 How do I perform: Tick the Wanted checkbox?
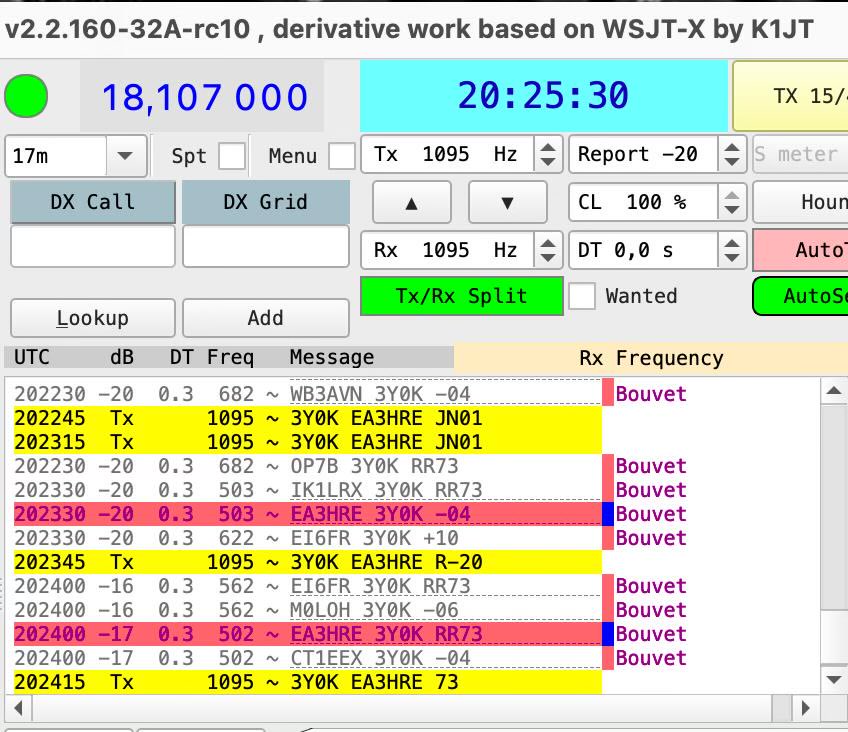click(x=582, y=296)
